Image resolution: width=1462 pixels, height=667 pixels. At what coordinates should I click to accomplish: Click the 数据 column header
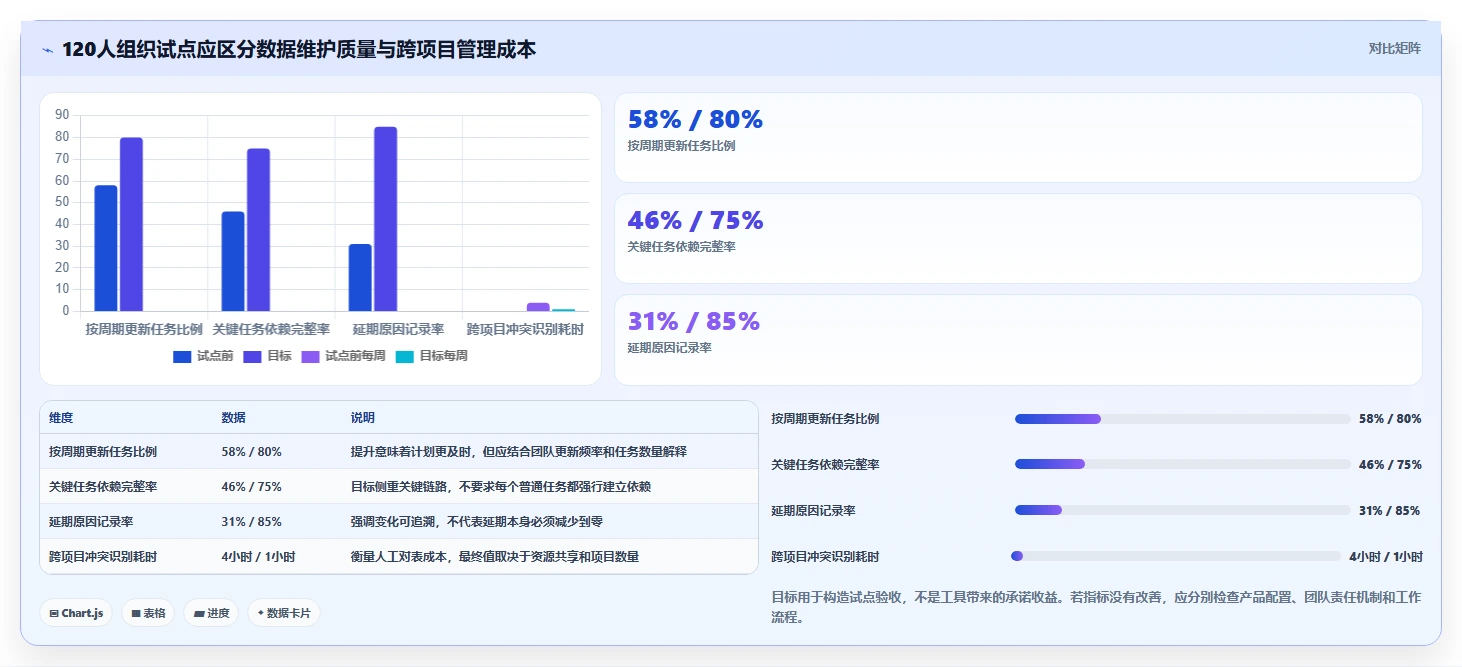233,418
